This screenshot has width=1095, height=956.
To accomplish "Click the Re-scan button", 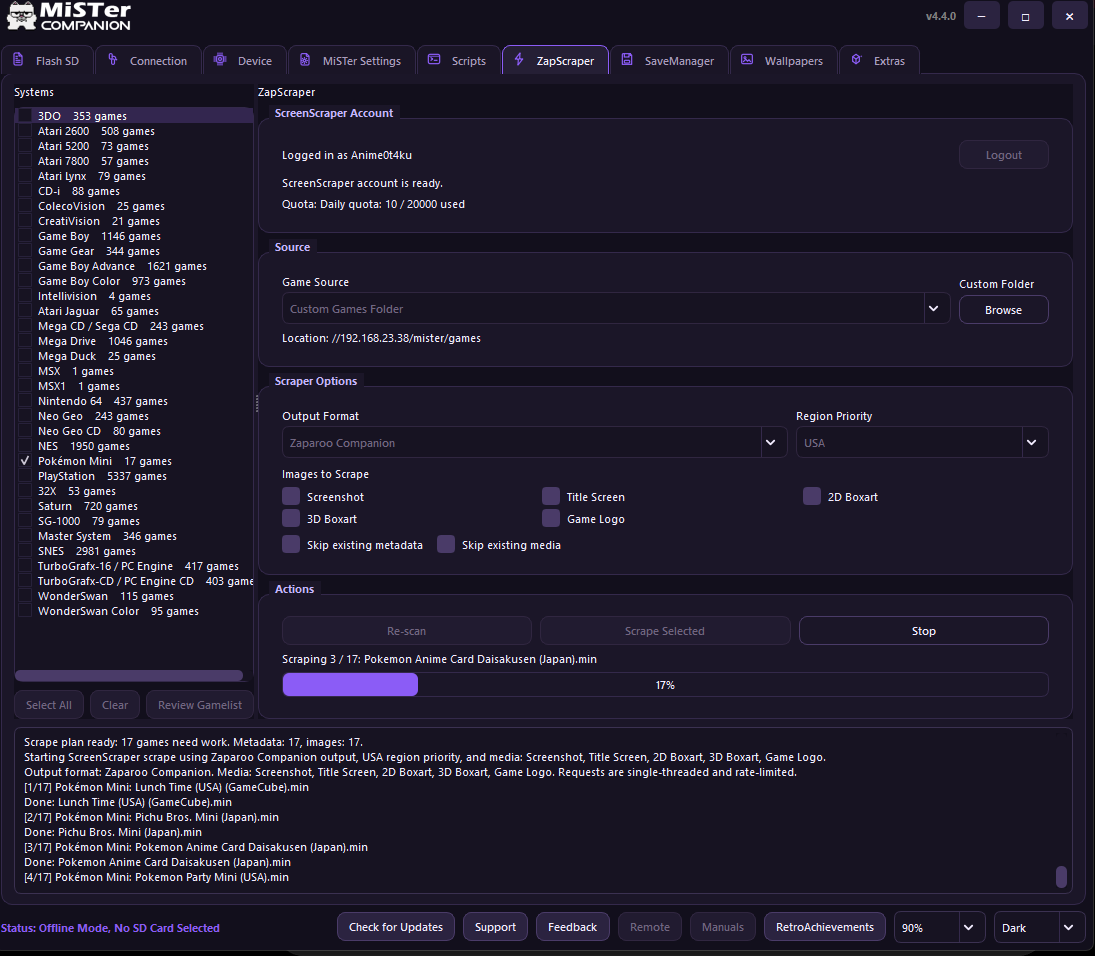I will [406, 631].
